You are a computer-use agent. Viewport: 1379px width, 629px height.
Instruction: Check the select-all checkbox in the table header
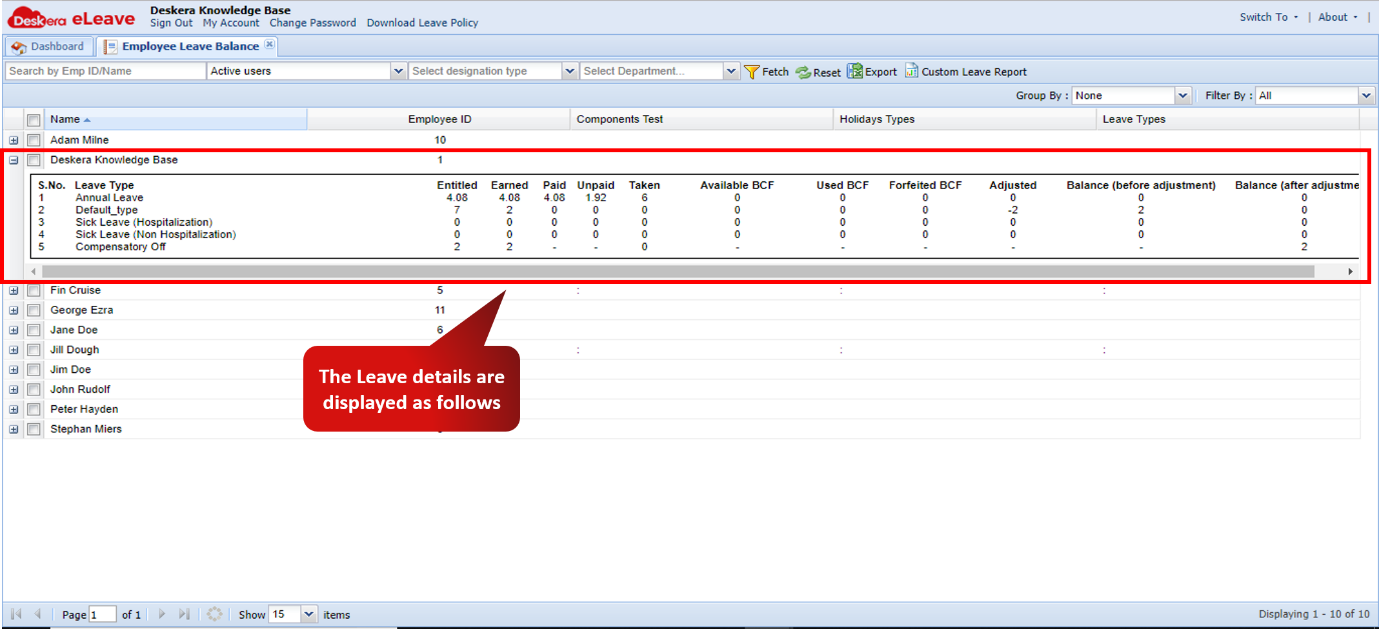33,119
